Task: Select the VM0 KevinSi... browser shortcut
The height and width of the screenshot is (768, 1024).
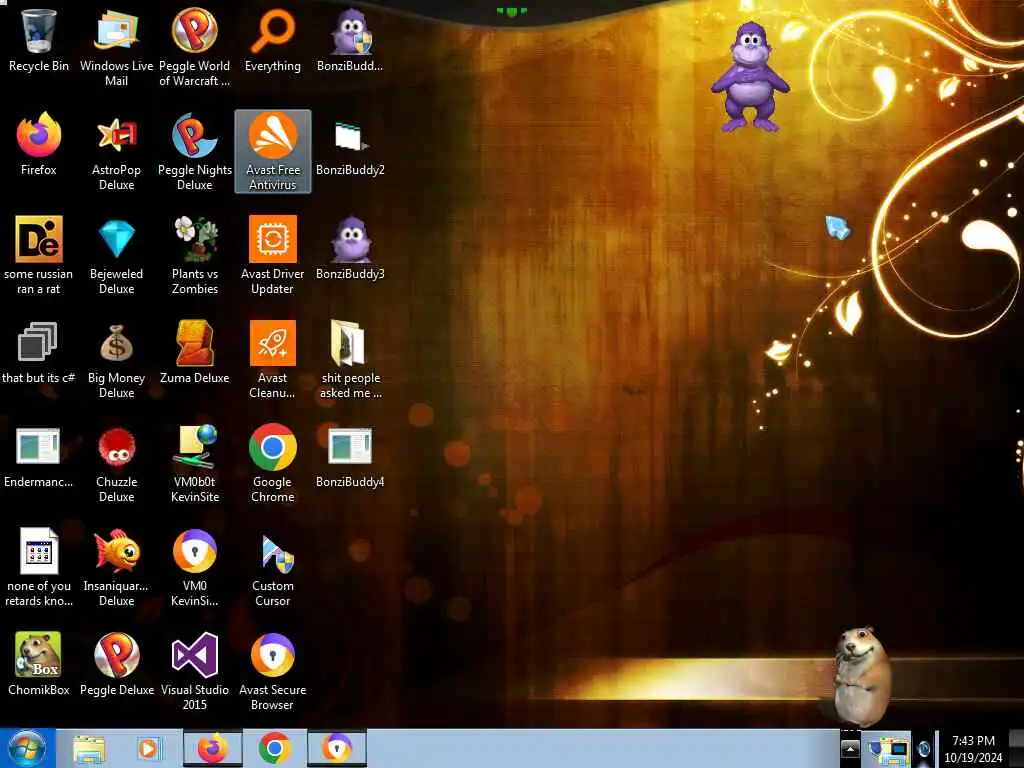Action: 195,568
